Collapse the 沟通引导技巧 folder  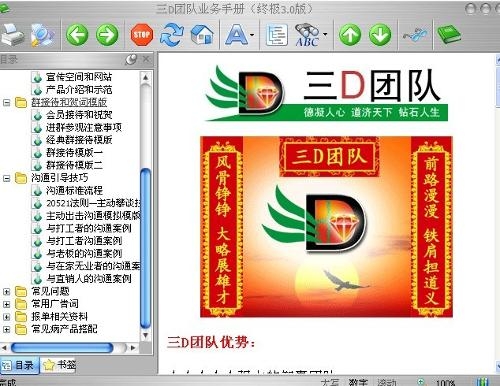[x=6, y=178]
